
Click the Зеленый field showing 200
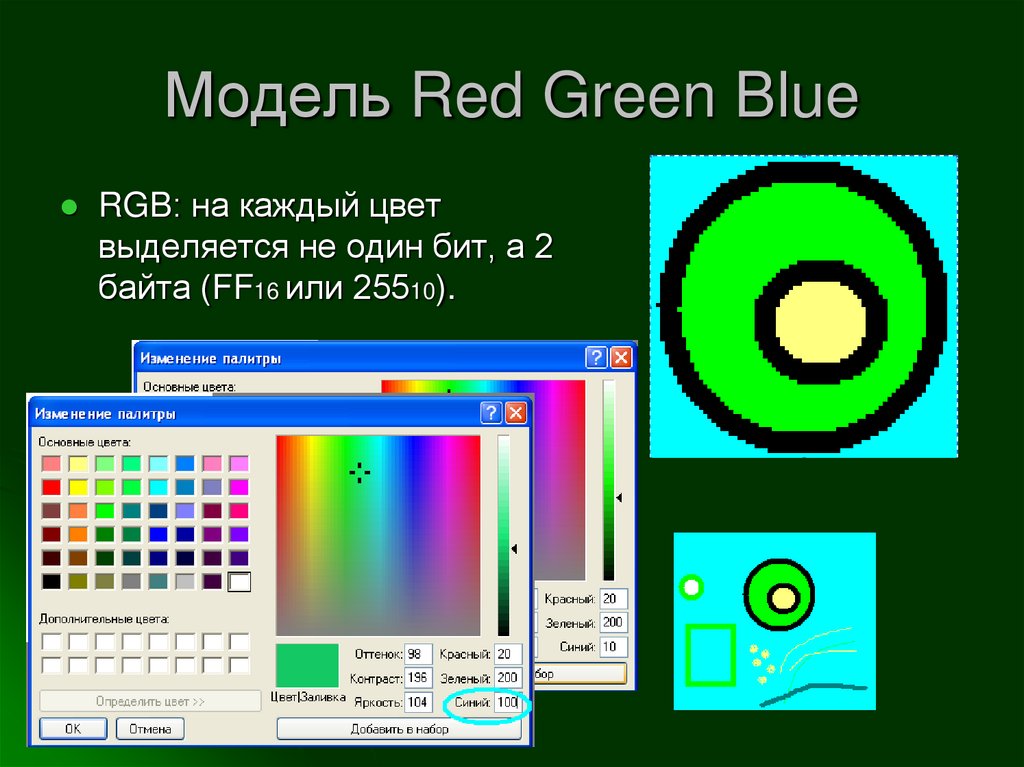click(509, 677)
